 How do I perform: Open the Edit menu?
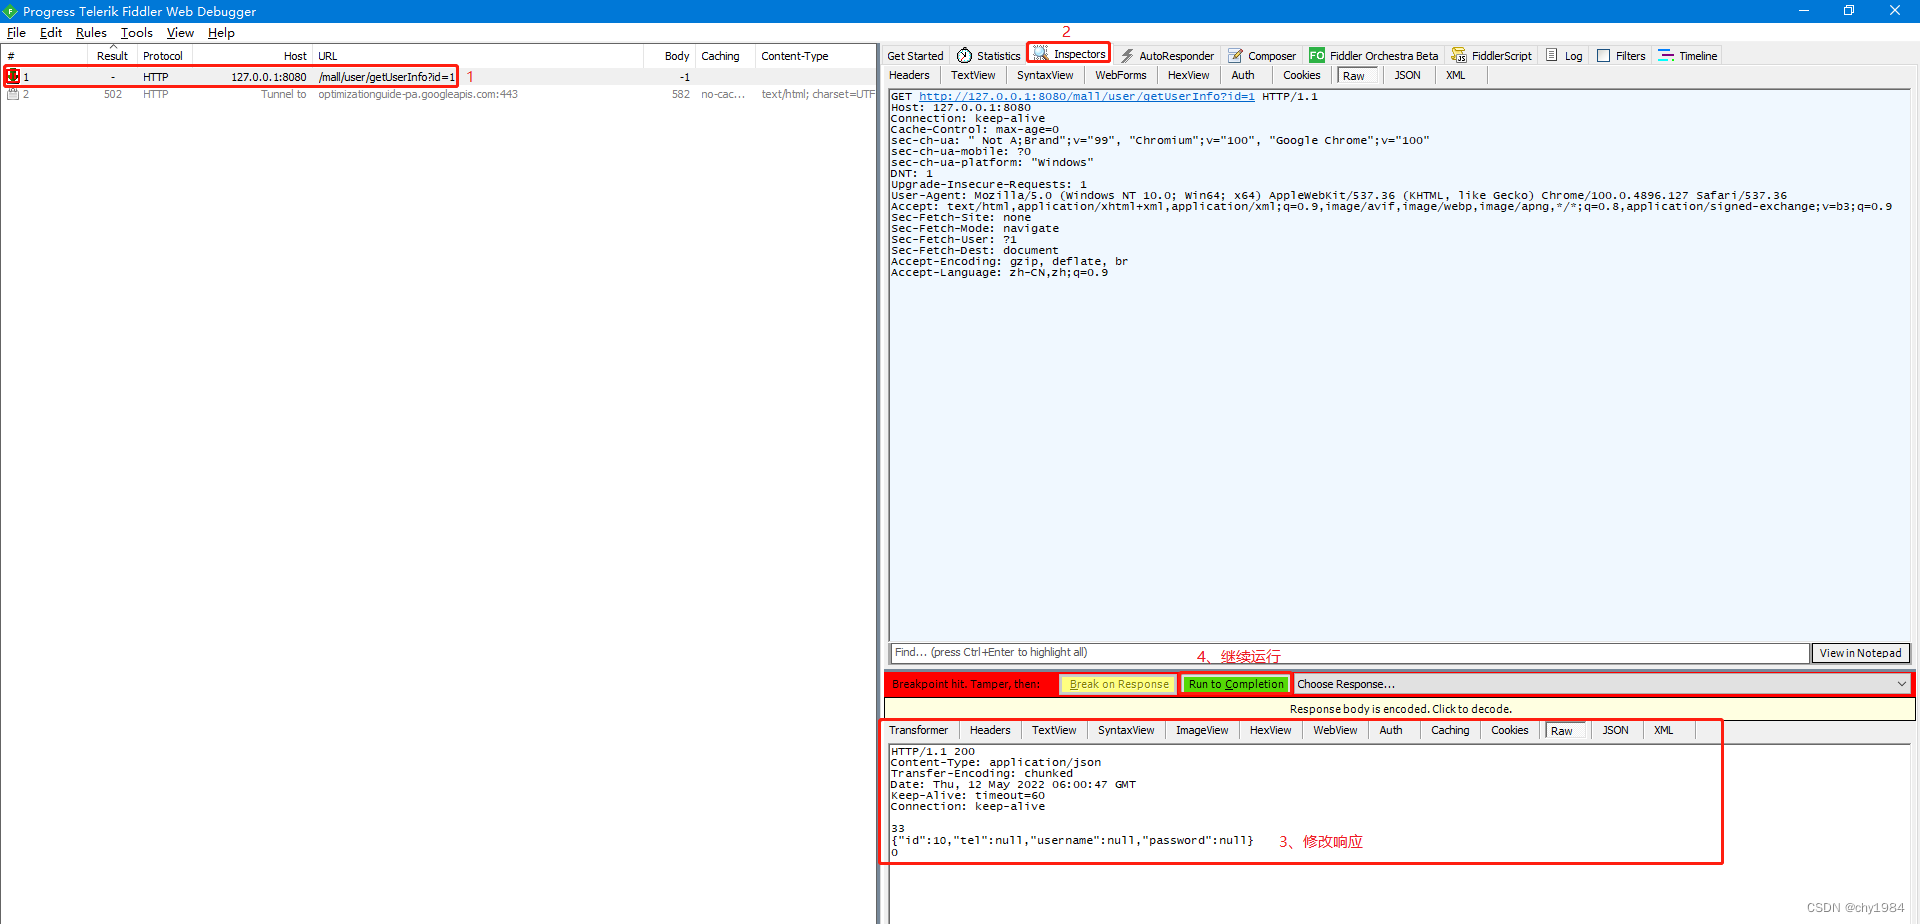[x=51, y=33]
